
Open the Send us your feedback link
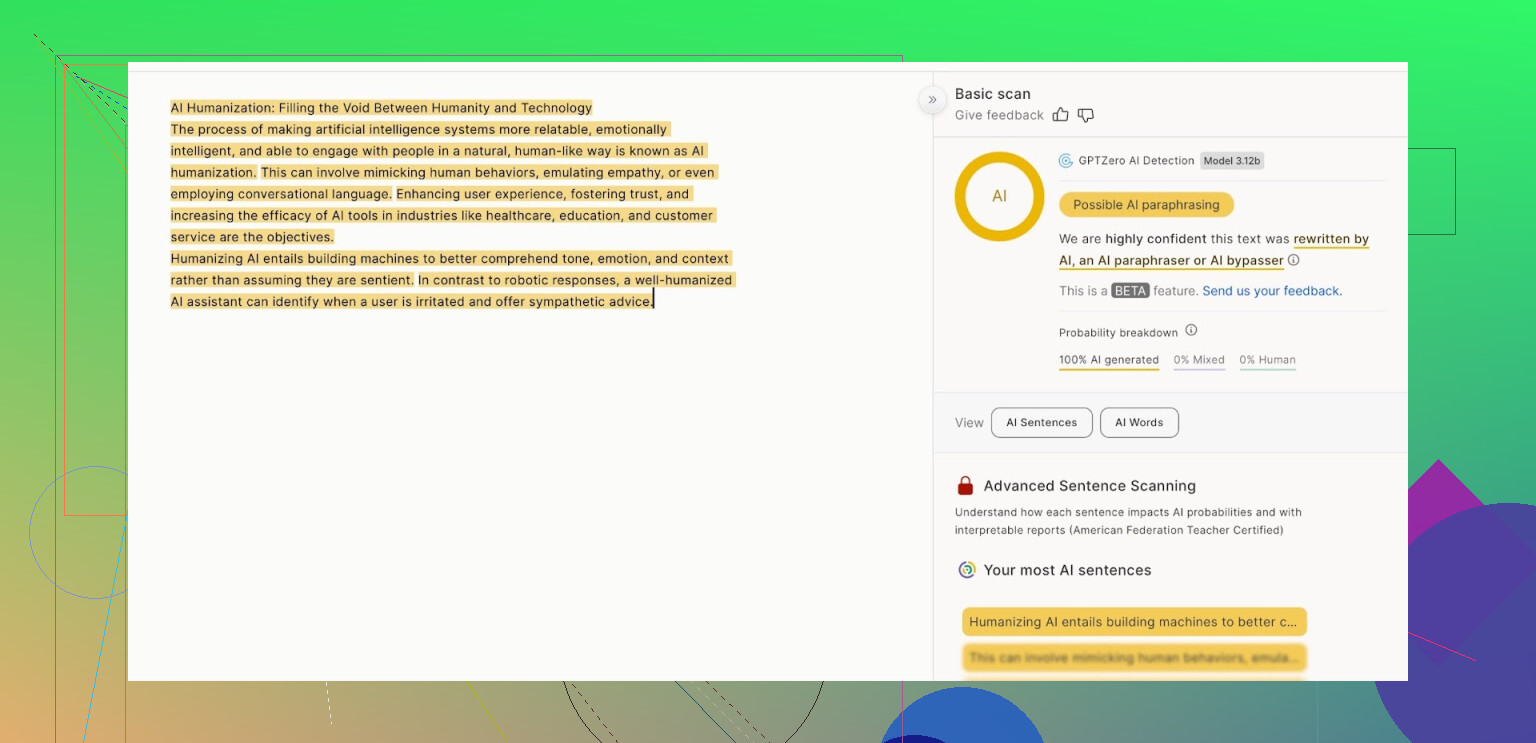pyautogui.click(x=1271, y=291)
